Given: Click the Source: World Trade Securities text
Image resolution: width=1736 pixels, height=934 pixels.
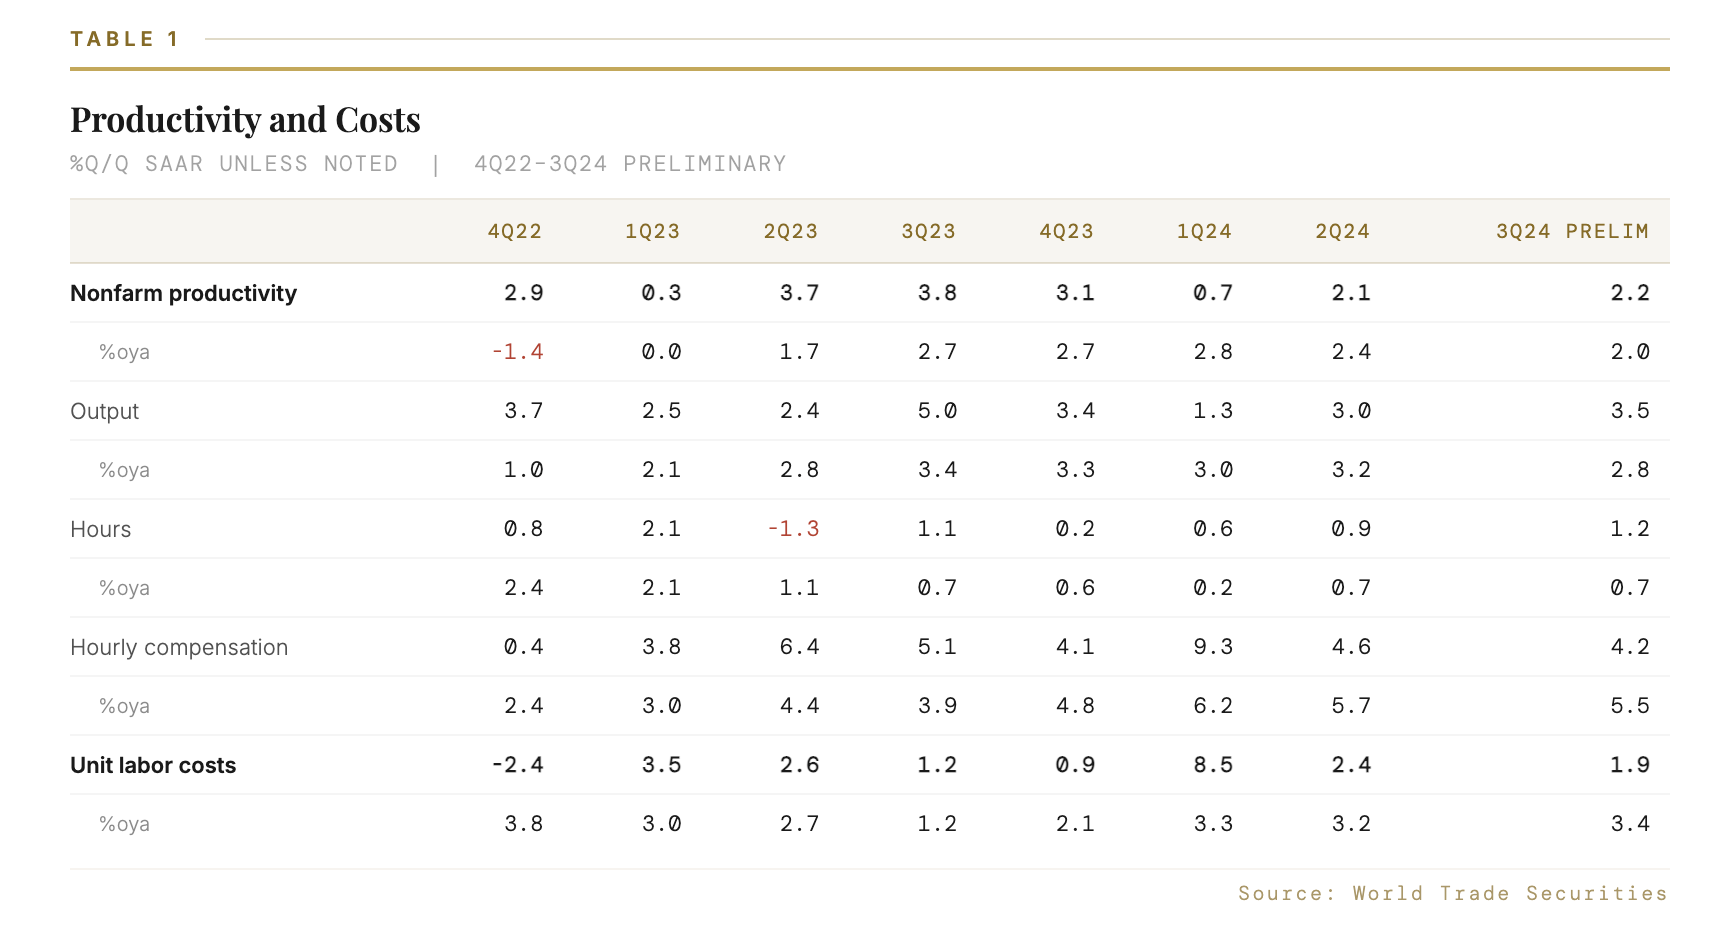Looking at the screenshot, I should (x=1452, y=893).
